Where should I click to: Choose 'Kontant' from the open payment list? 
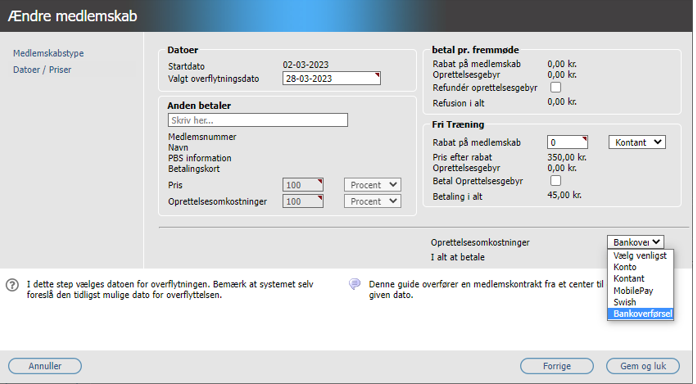coord(640,279)
